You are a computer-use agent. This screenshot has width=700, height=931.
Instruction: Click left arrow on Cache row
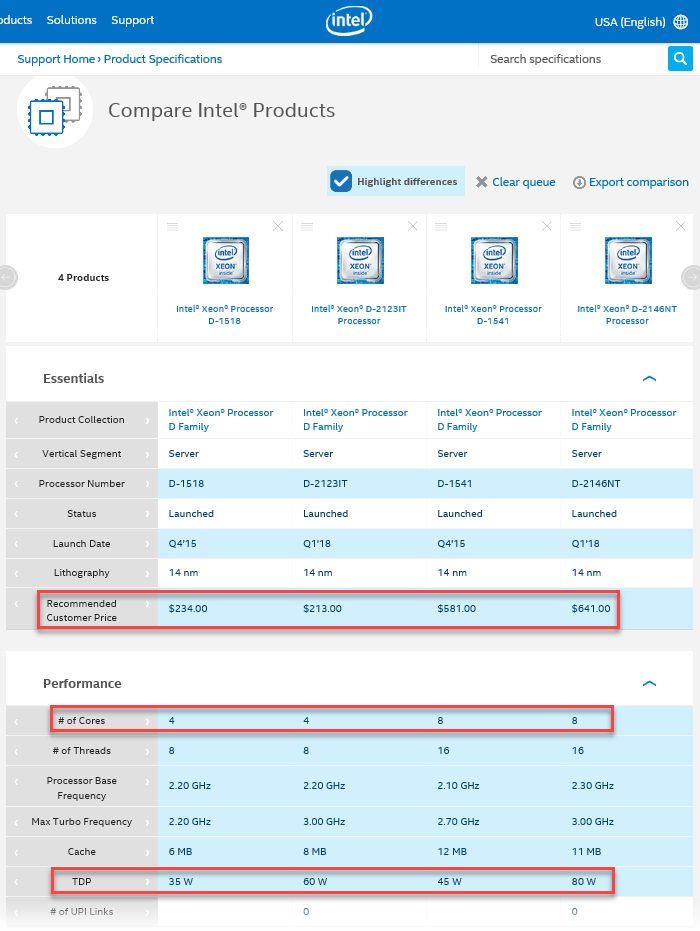16,853
